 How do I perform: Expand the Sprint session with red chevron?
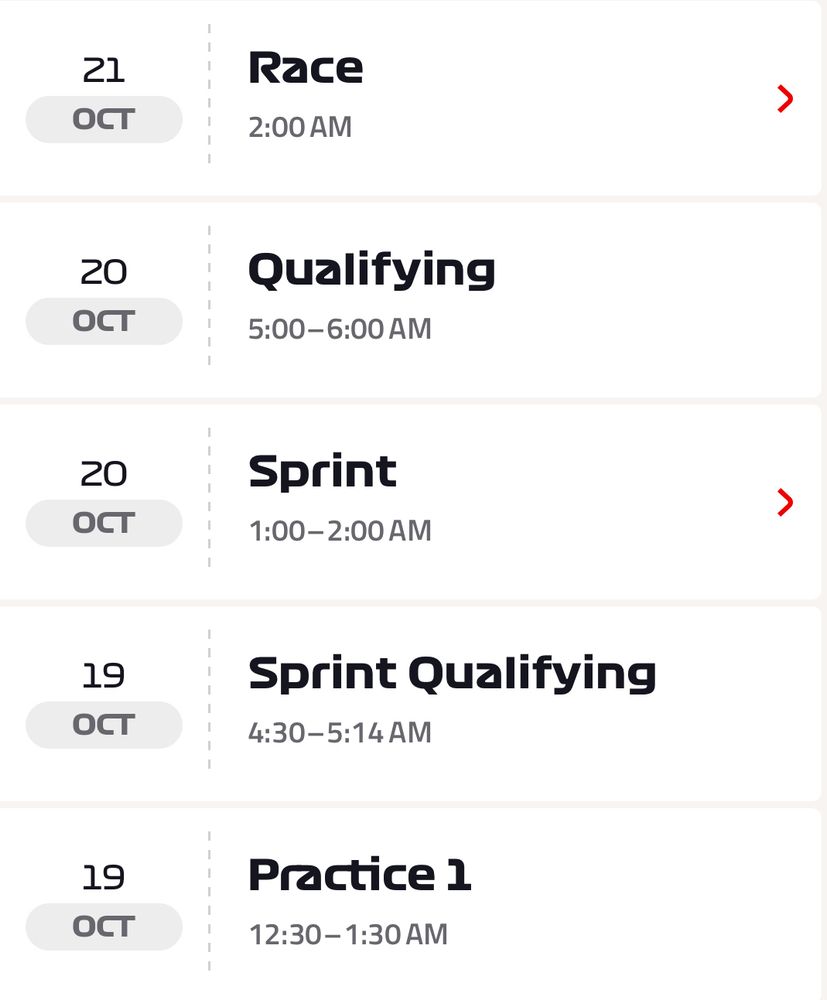(x=785, y=503)
